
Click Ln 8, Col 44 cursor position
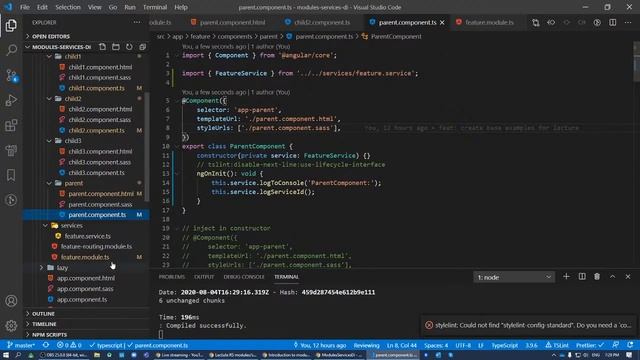click(x=402, y=345)
